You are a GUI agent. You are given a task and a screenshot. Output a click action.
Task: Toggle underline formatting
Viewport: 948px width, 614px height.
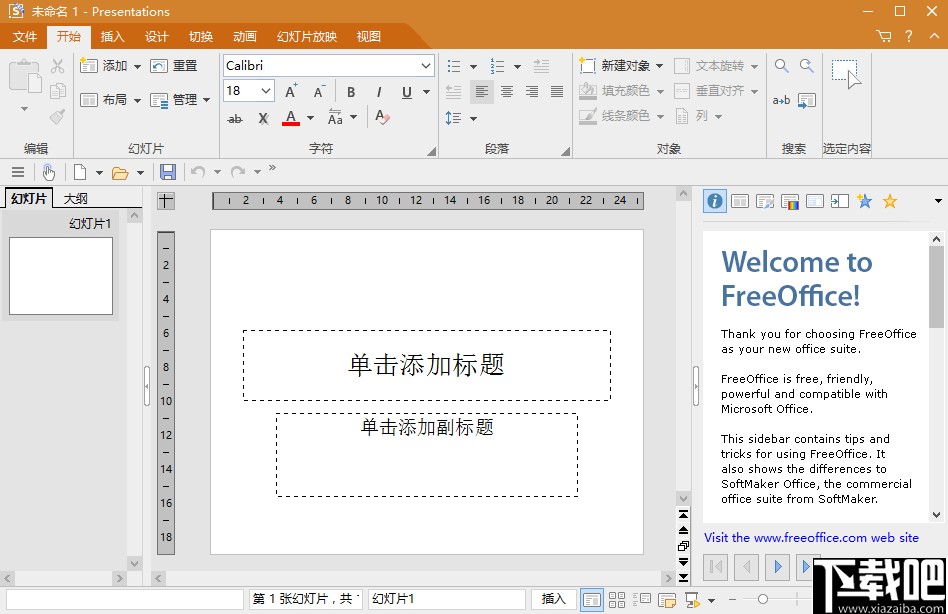[405, 92]
